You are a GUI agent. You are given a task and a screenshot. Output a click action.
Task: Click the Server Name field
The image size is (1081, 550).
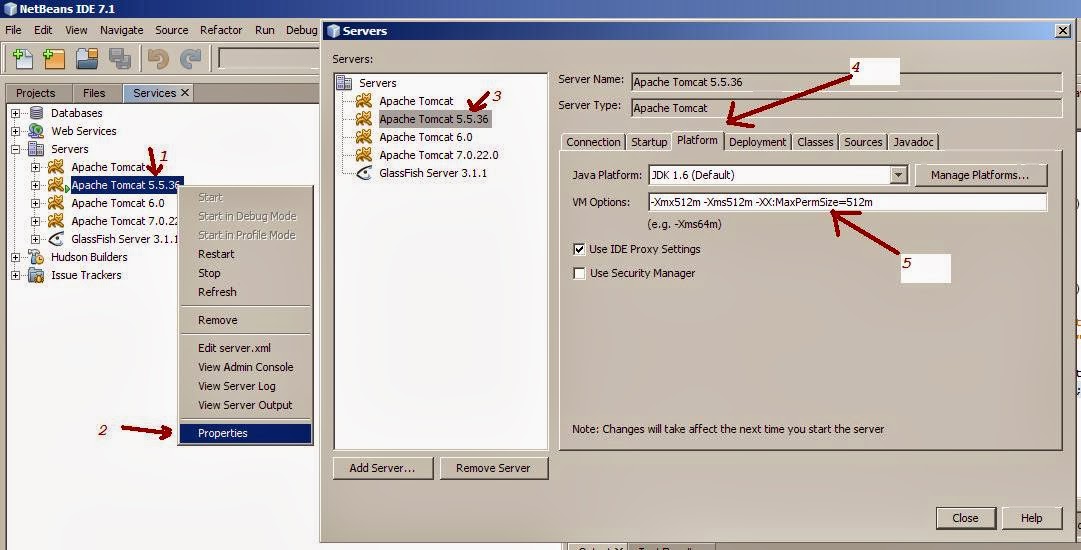click(846, 82)
